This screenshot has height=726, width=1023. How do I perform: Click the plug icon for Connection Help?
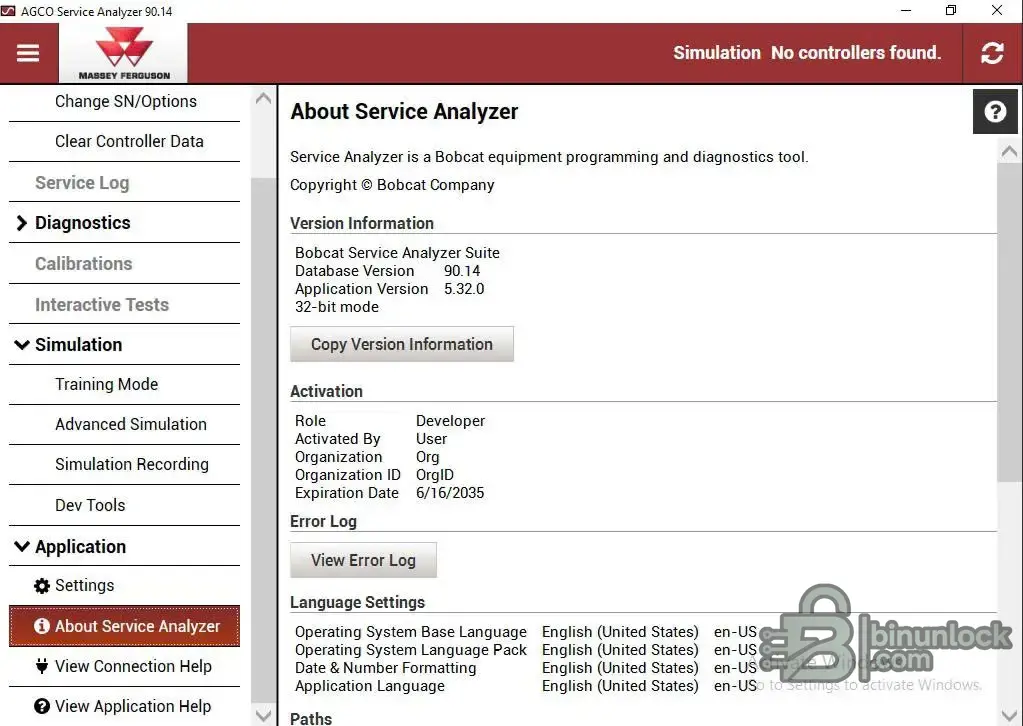42,666
